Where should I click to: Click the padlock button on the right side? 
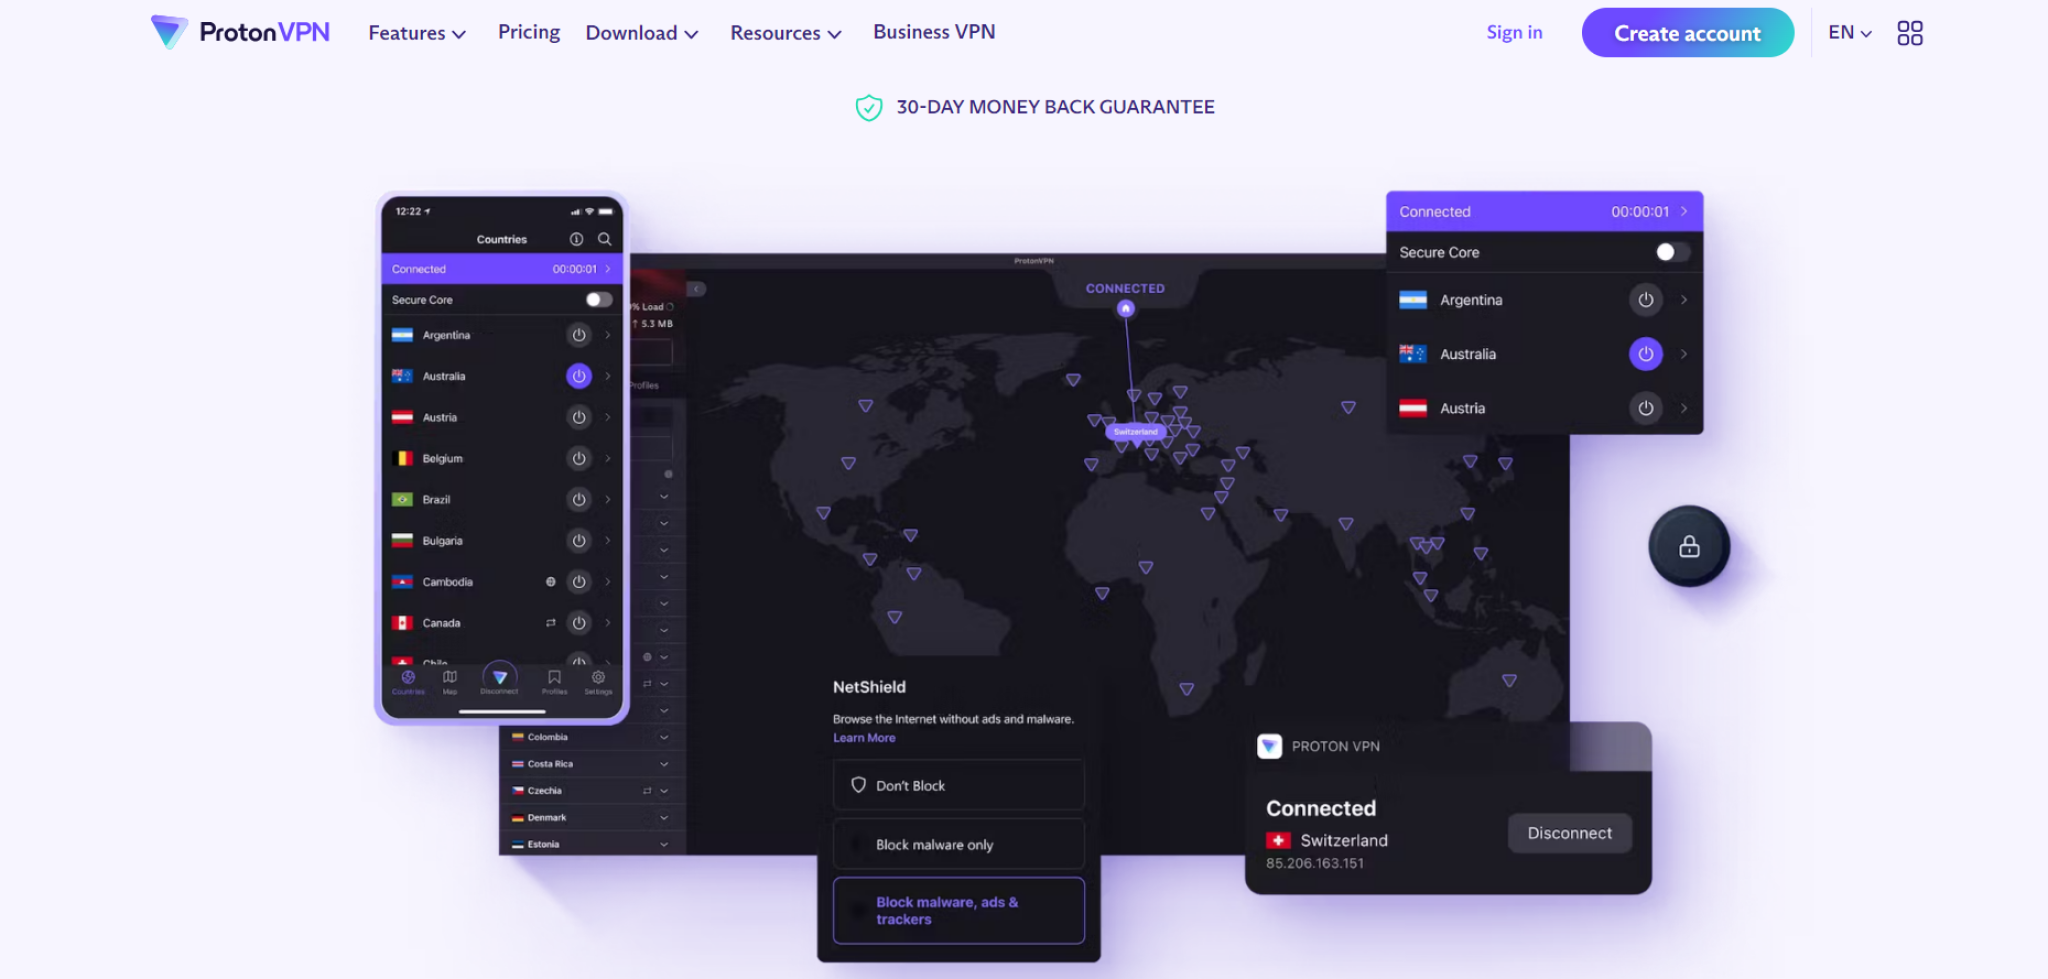[x=1690, y=546]
